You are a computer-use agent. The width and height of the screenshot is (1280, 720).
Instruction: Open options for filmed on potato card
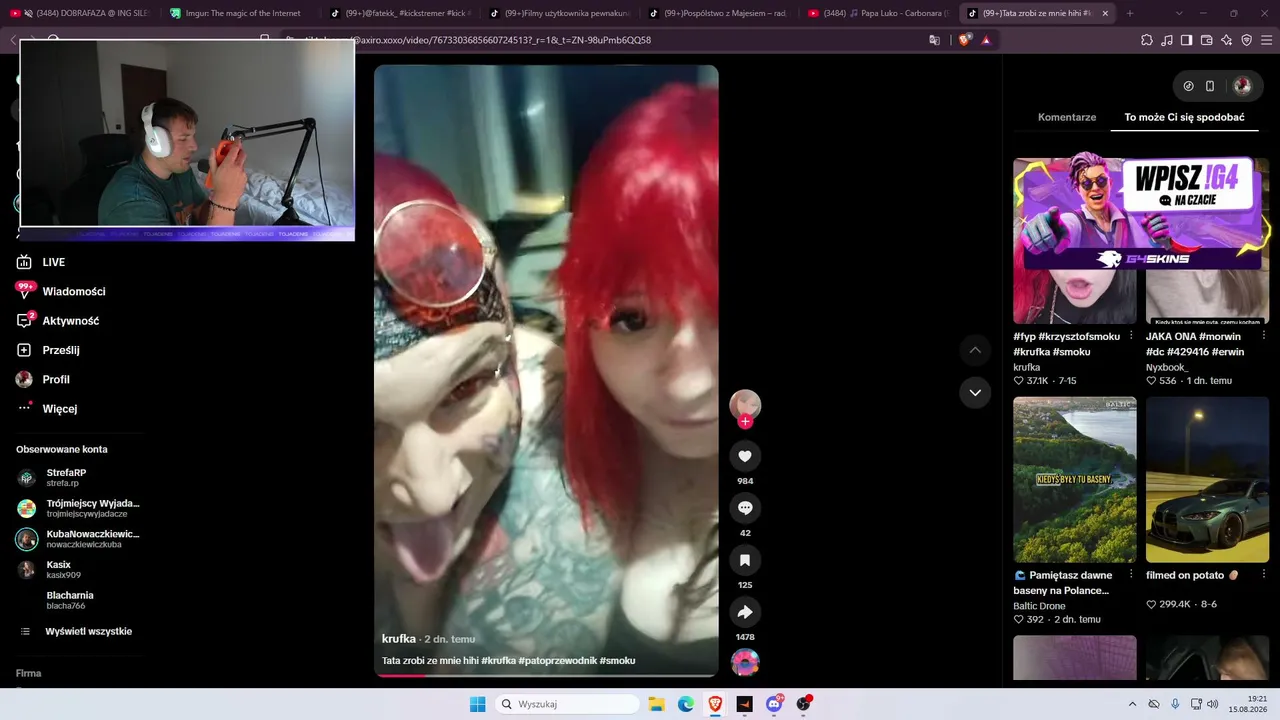coord(1263,575)
